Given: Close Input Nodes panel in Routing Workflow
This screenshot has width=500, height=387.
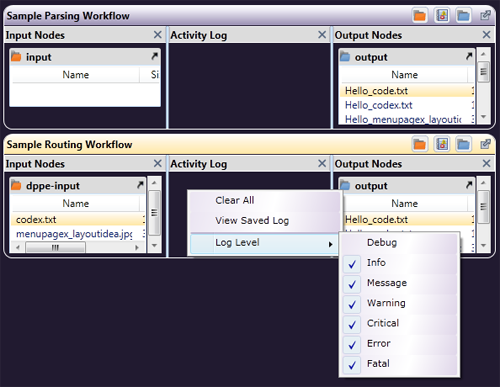Looking at the screenshot, I should pos(158,163).
